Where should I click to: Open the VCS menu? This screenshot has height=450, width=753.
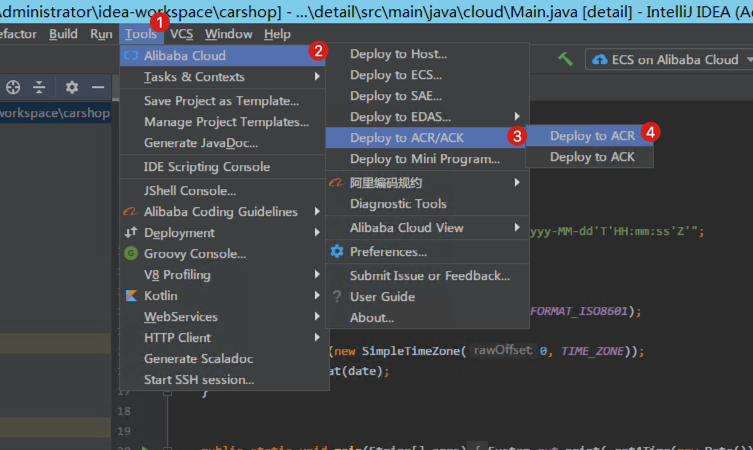[182, 34]
